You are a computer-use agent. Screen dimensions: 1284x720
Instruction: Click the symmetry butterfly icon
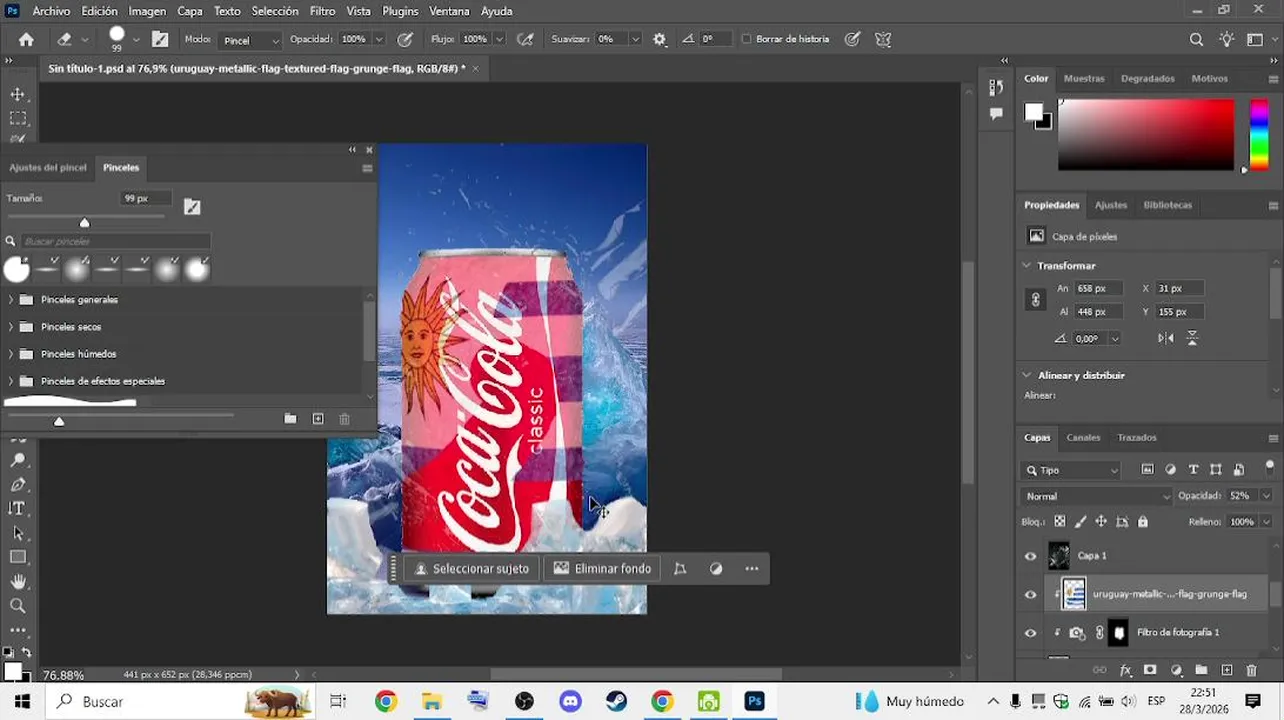point(883,39)
